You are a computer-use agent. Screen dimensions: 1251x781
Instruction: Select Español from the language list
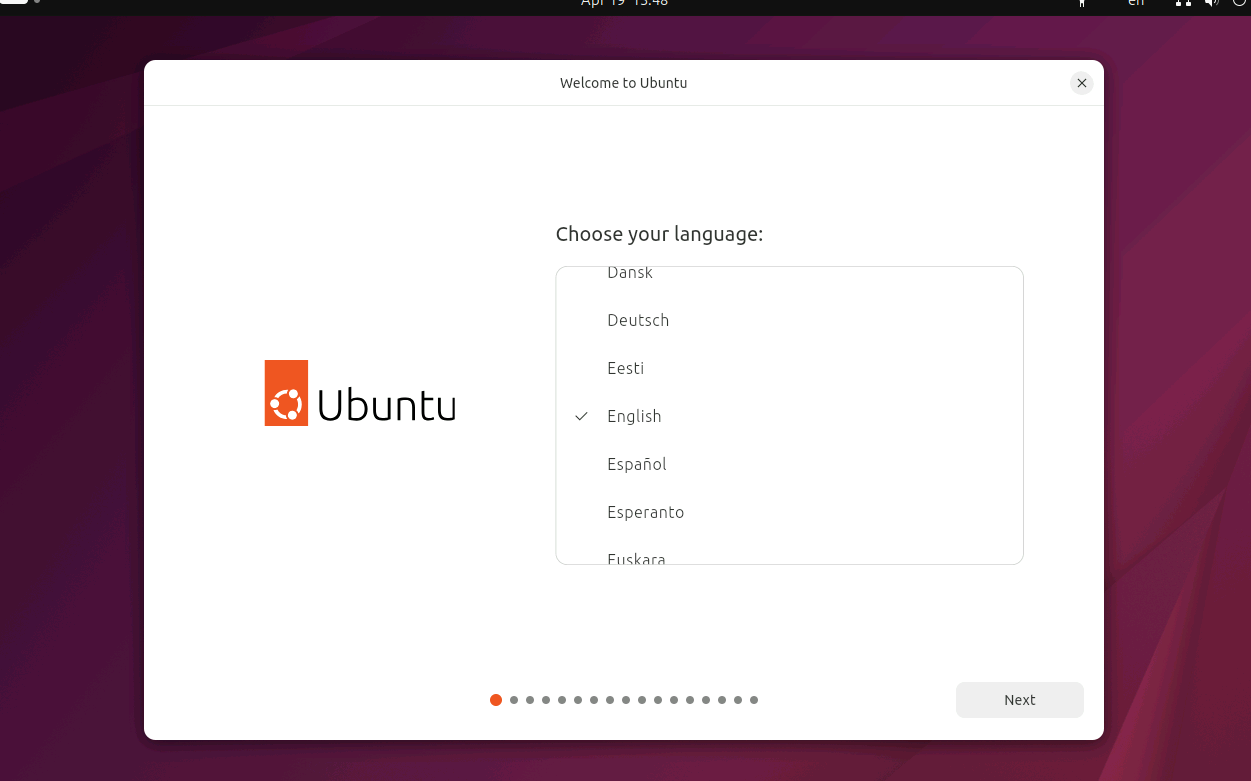point(637,464)
